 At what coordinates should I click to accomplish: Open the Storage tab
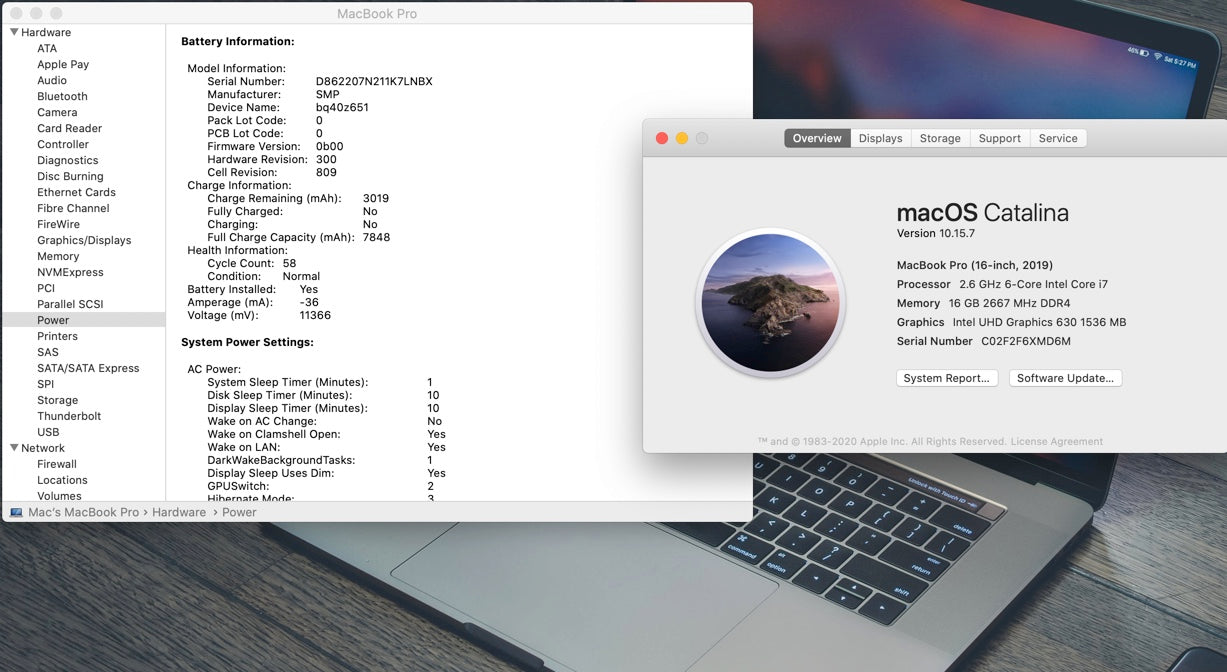(x=940, y=138)
